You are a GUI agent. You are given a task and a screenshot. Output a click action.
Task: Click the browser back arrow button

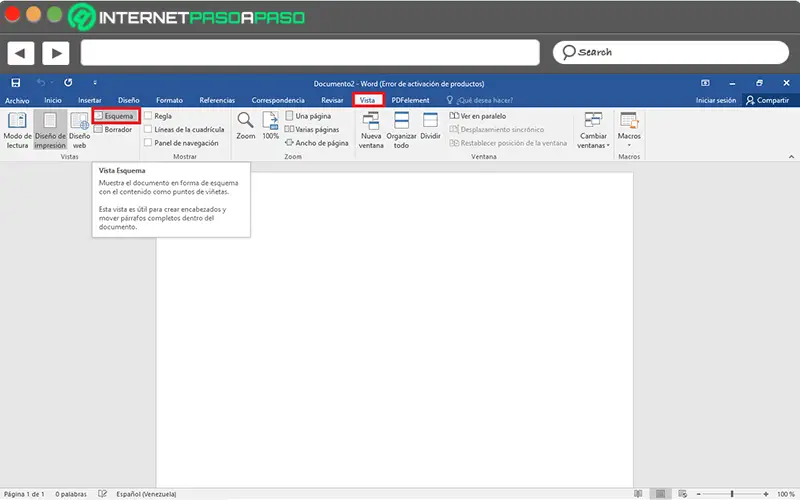click(x=20, y=53)
